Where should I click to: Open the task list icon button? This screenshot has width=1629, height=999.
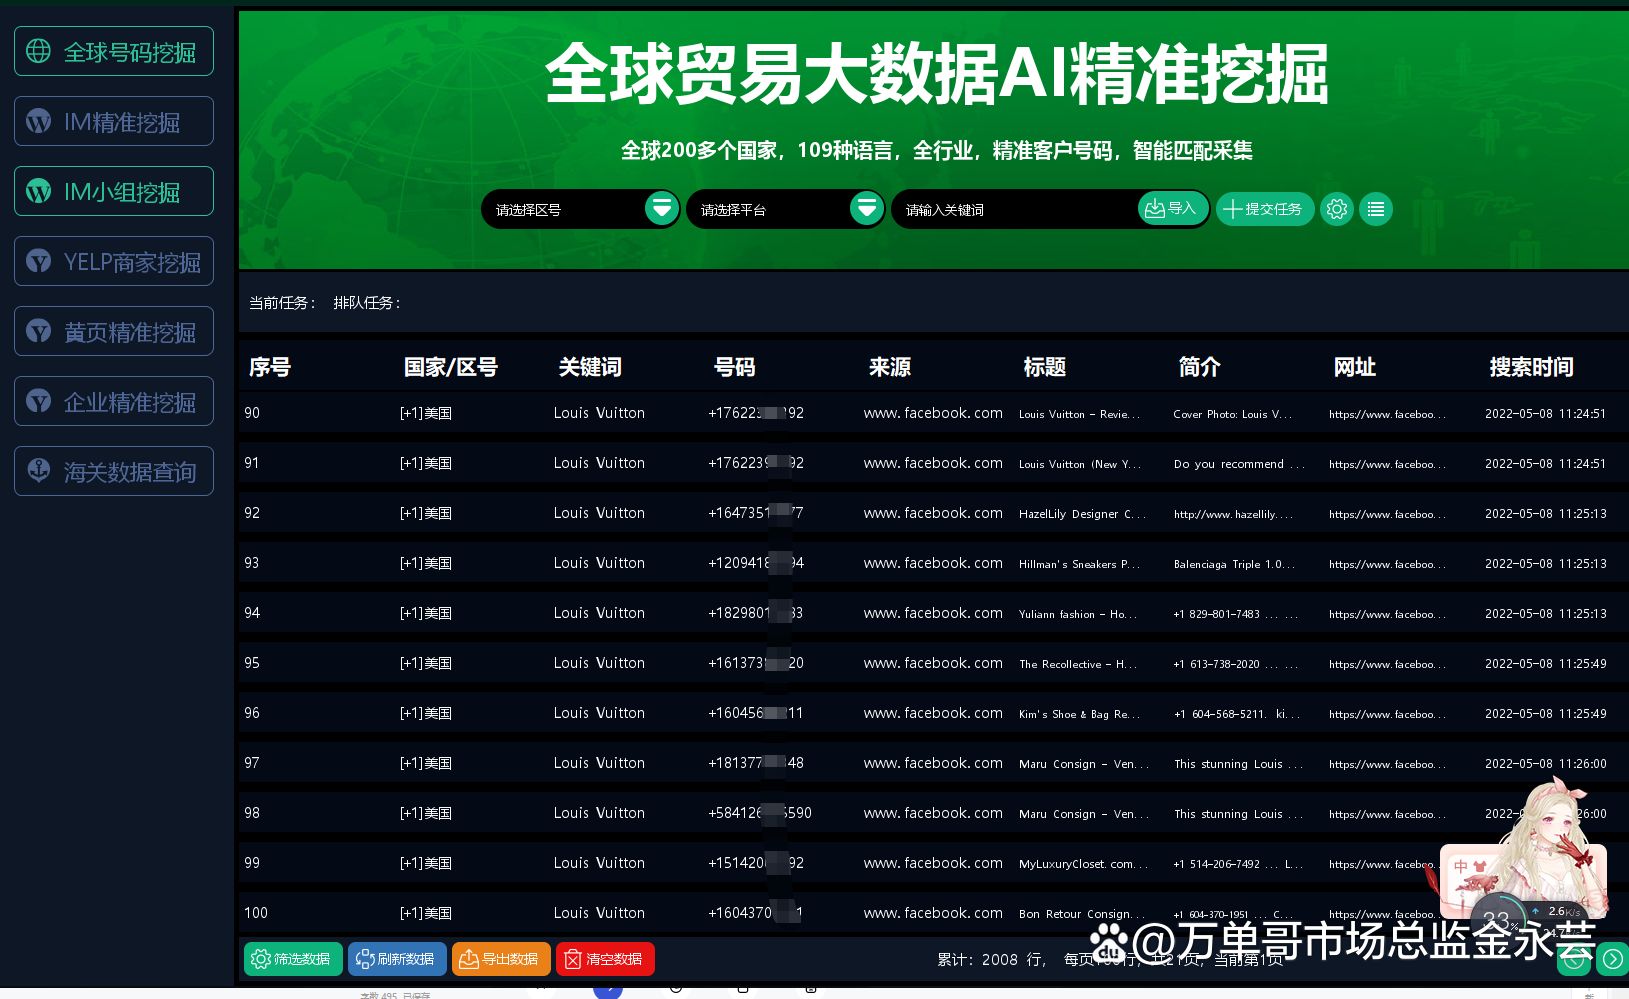[x=1376, y=209]
